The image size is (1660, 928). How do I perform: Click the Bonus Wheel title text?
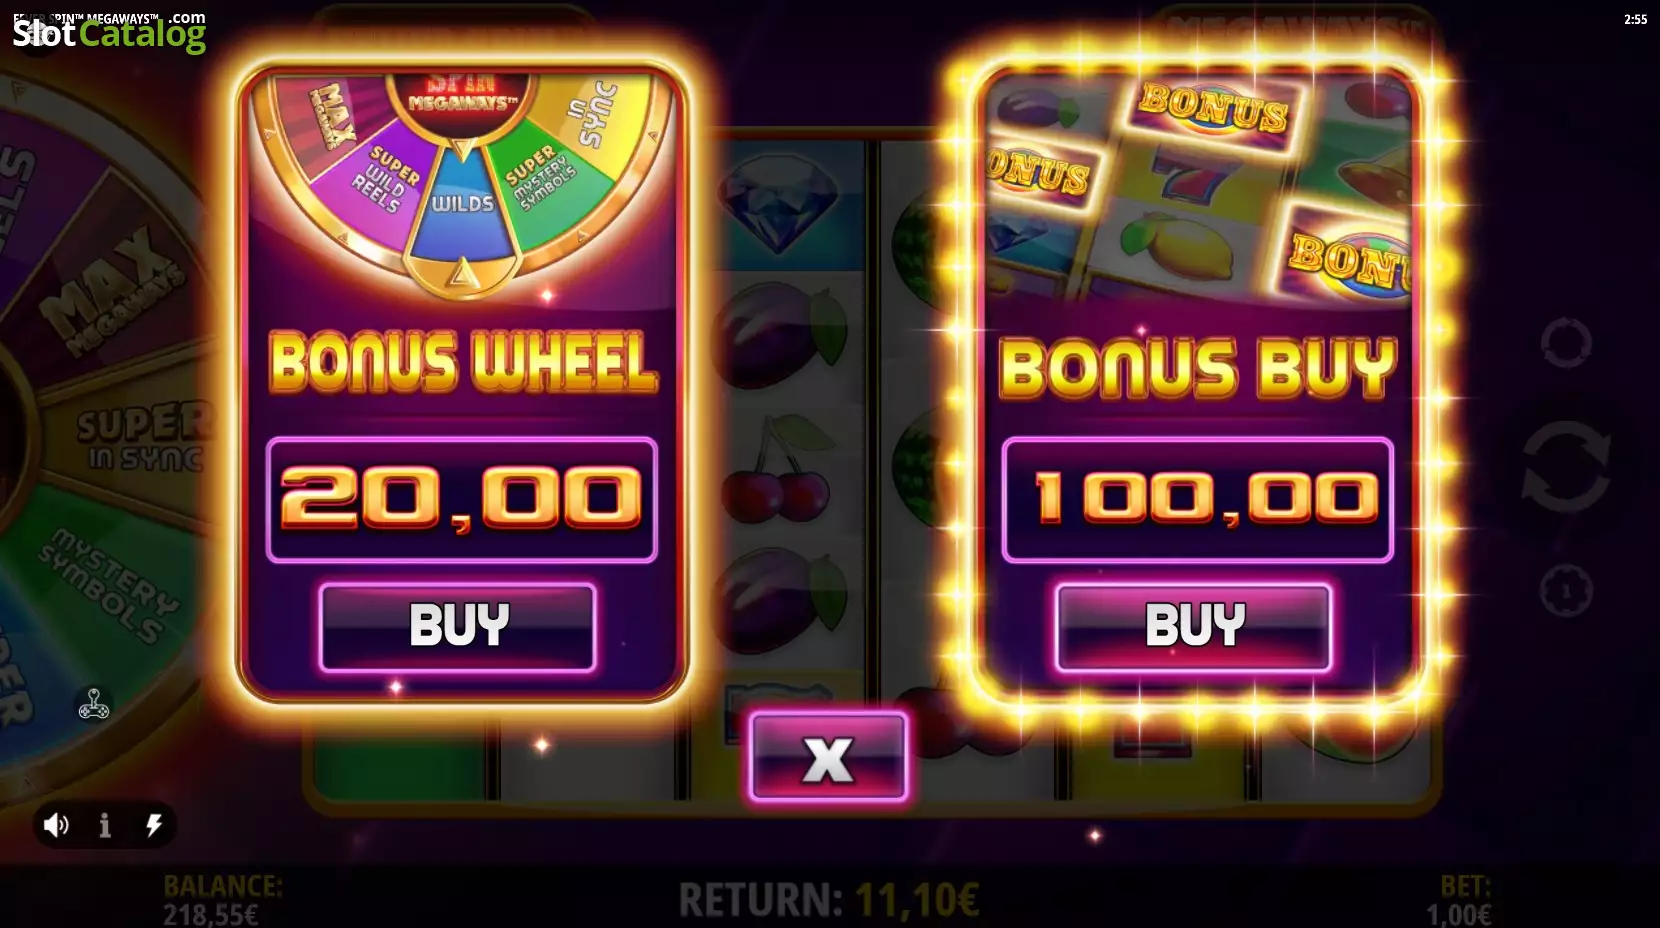pos(463,362)
